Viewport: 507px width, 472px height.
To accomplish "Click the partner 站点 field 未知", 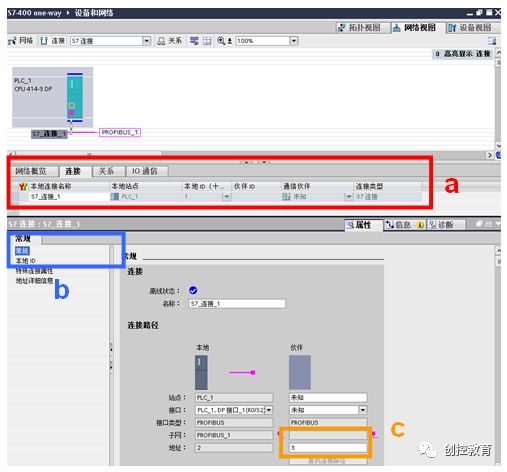I will [x=328, y=398].
